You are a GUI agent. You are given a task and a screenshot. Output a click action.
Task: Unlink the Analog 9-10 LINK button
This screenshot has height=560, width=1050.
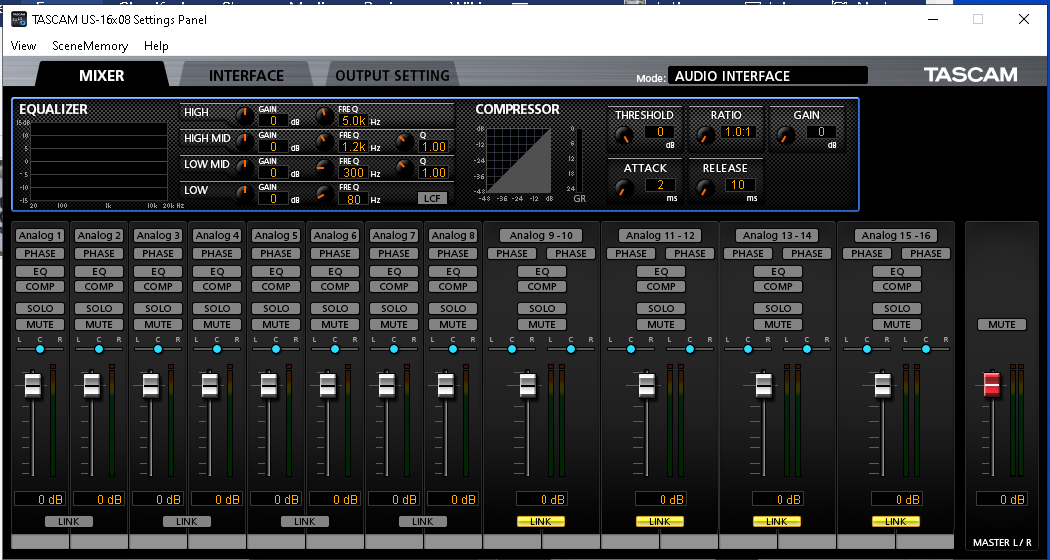click(541, 521)
